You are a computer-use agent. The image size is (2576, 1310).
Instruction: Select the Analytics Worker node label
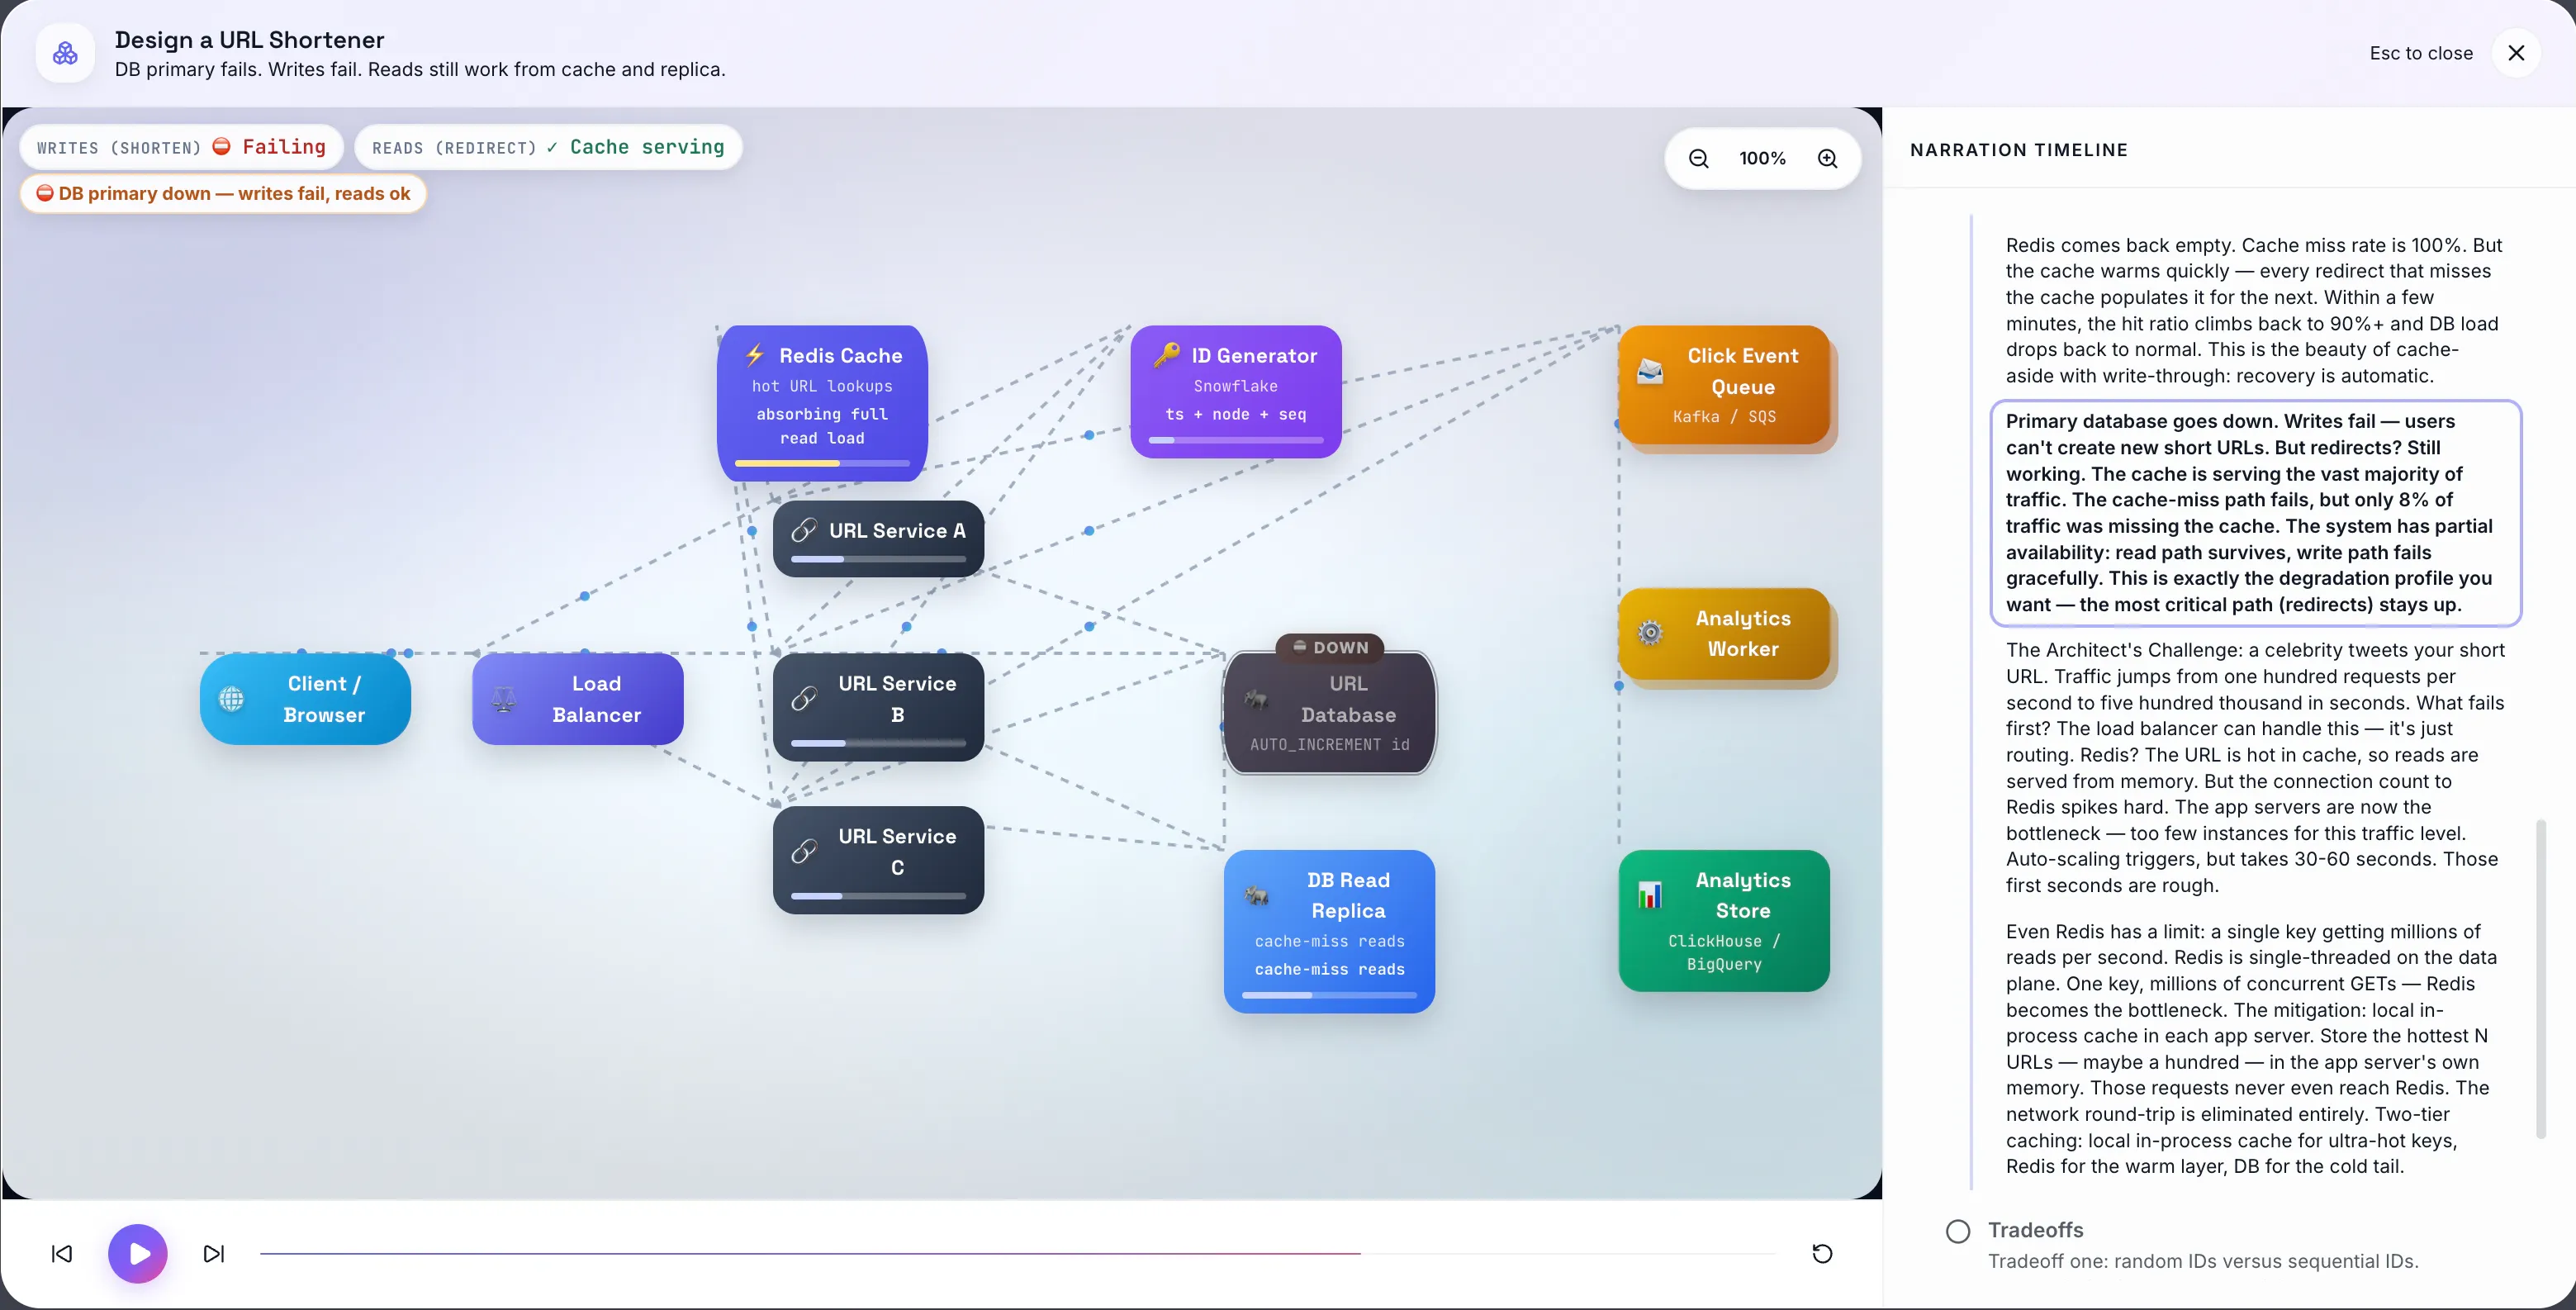[1743, 633]
